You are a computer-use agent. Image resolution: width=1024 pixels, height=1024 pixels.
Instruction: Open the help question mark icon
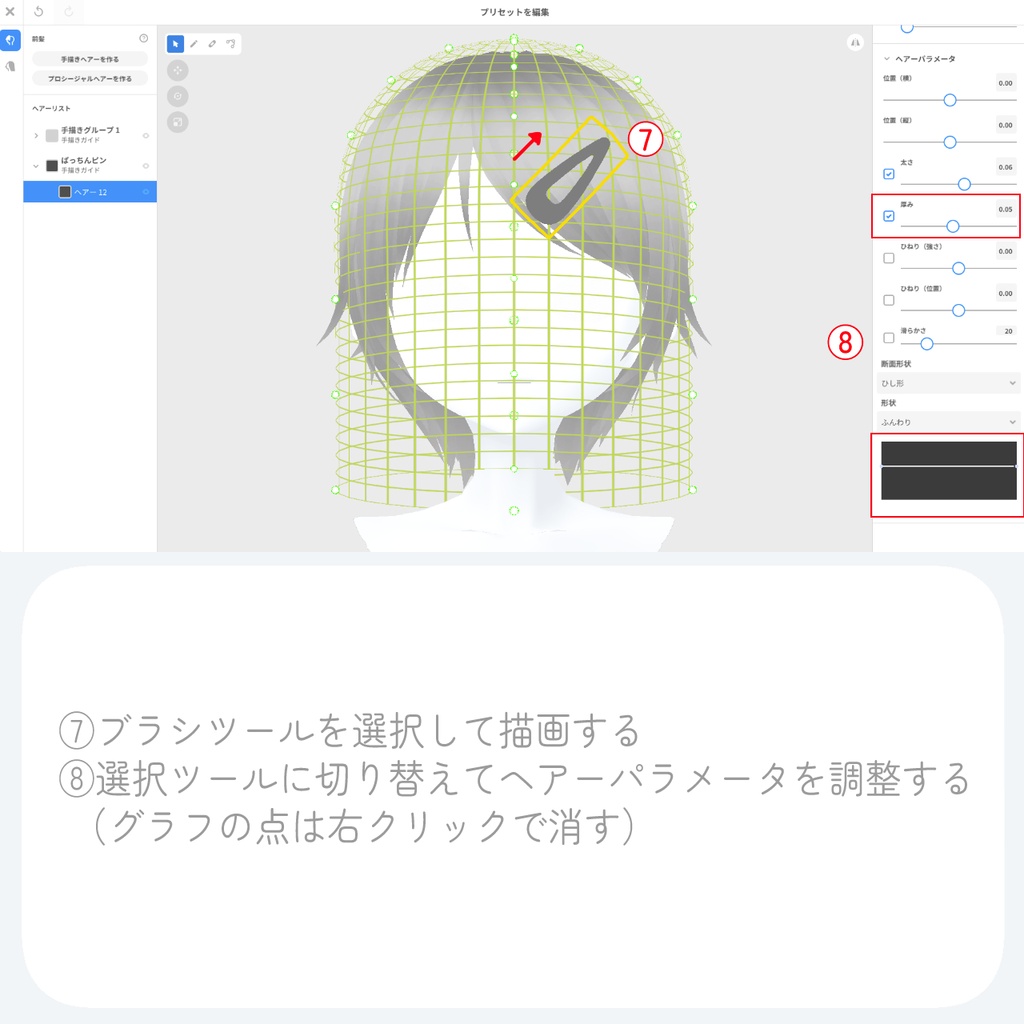coord(144,39)
